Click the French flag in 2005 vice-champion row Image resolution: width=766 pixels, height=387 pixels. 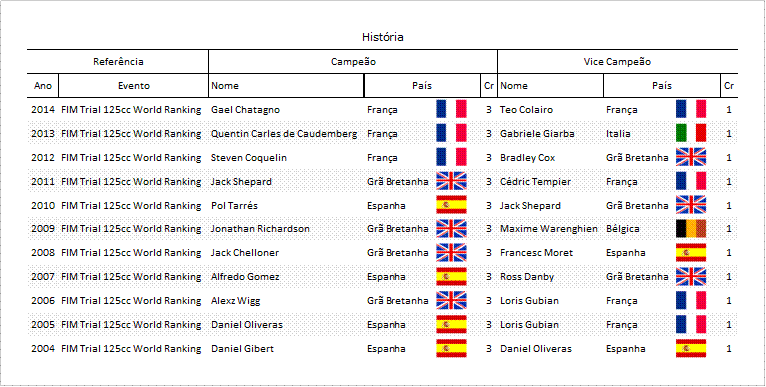click(x=691, y=324)
